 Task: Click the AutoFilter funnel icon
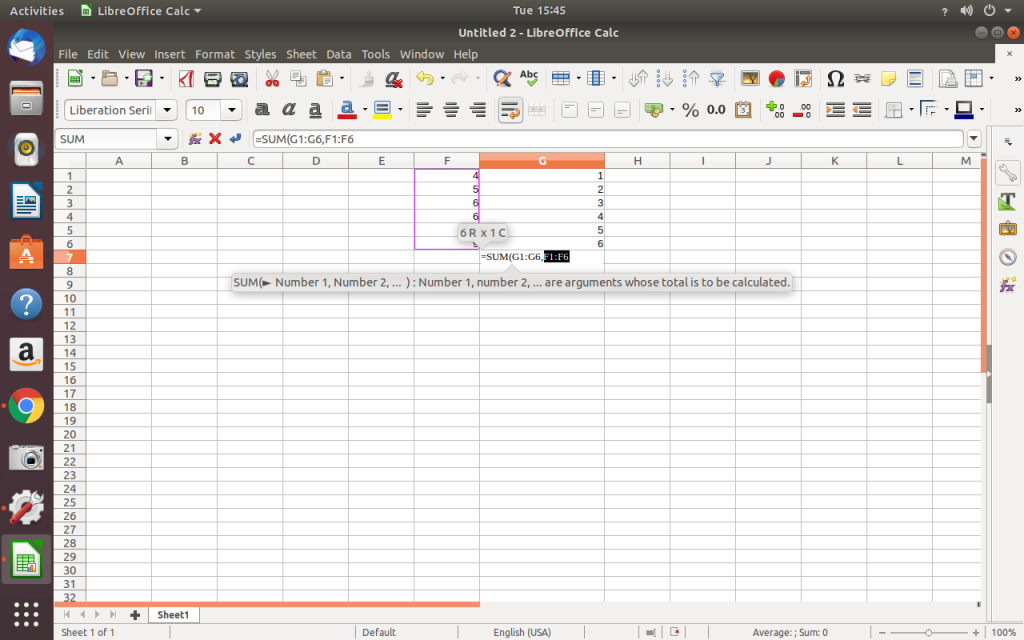717,79
